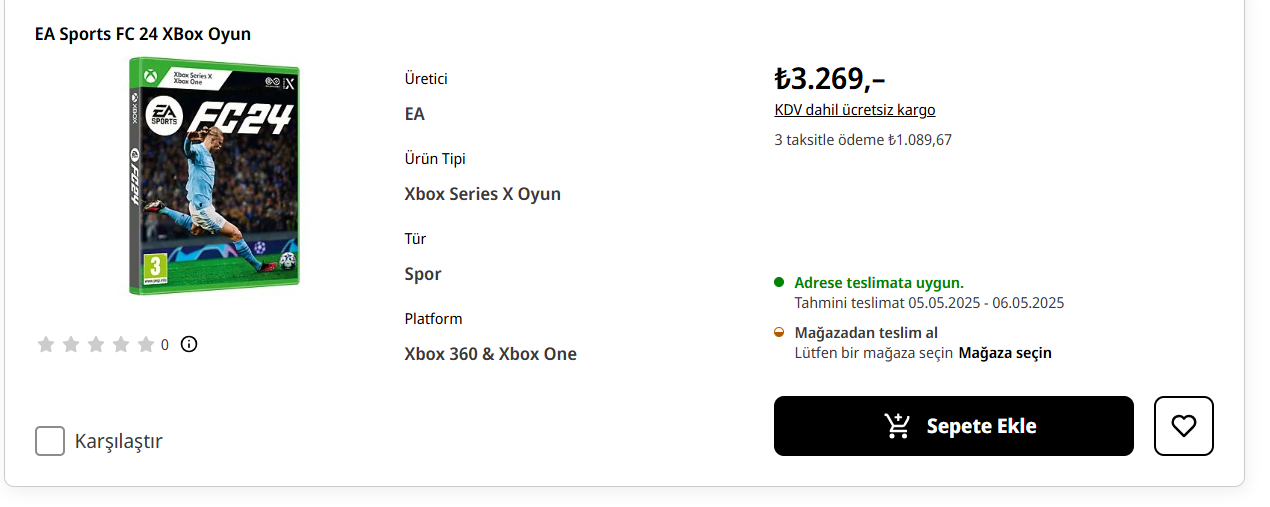Screen dimensions: 1270x507
Task: Click the Xbox 360 & Xbox One platform value
Action: (490, 354)
